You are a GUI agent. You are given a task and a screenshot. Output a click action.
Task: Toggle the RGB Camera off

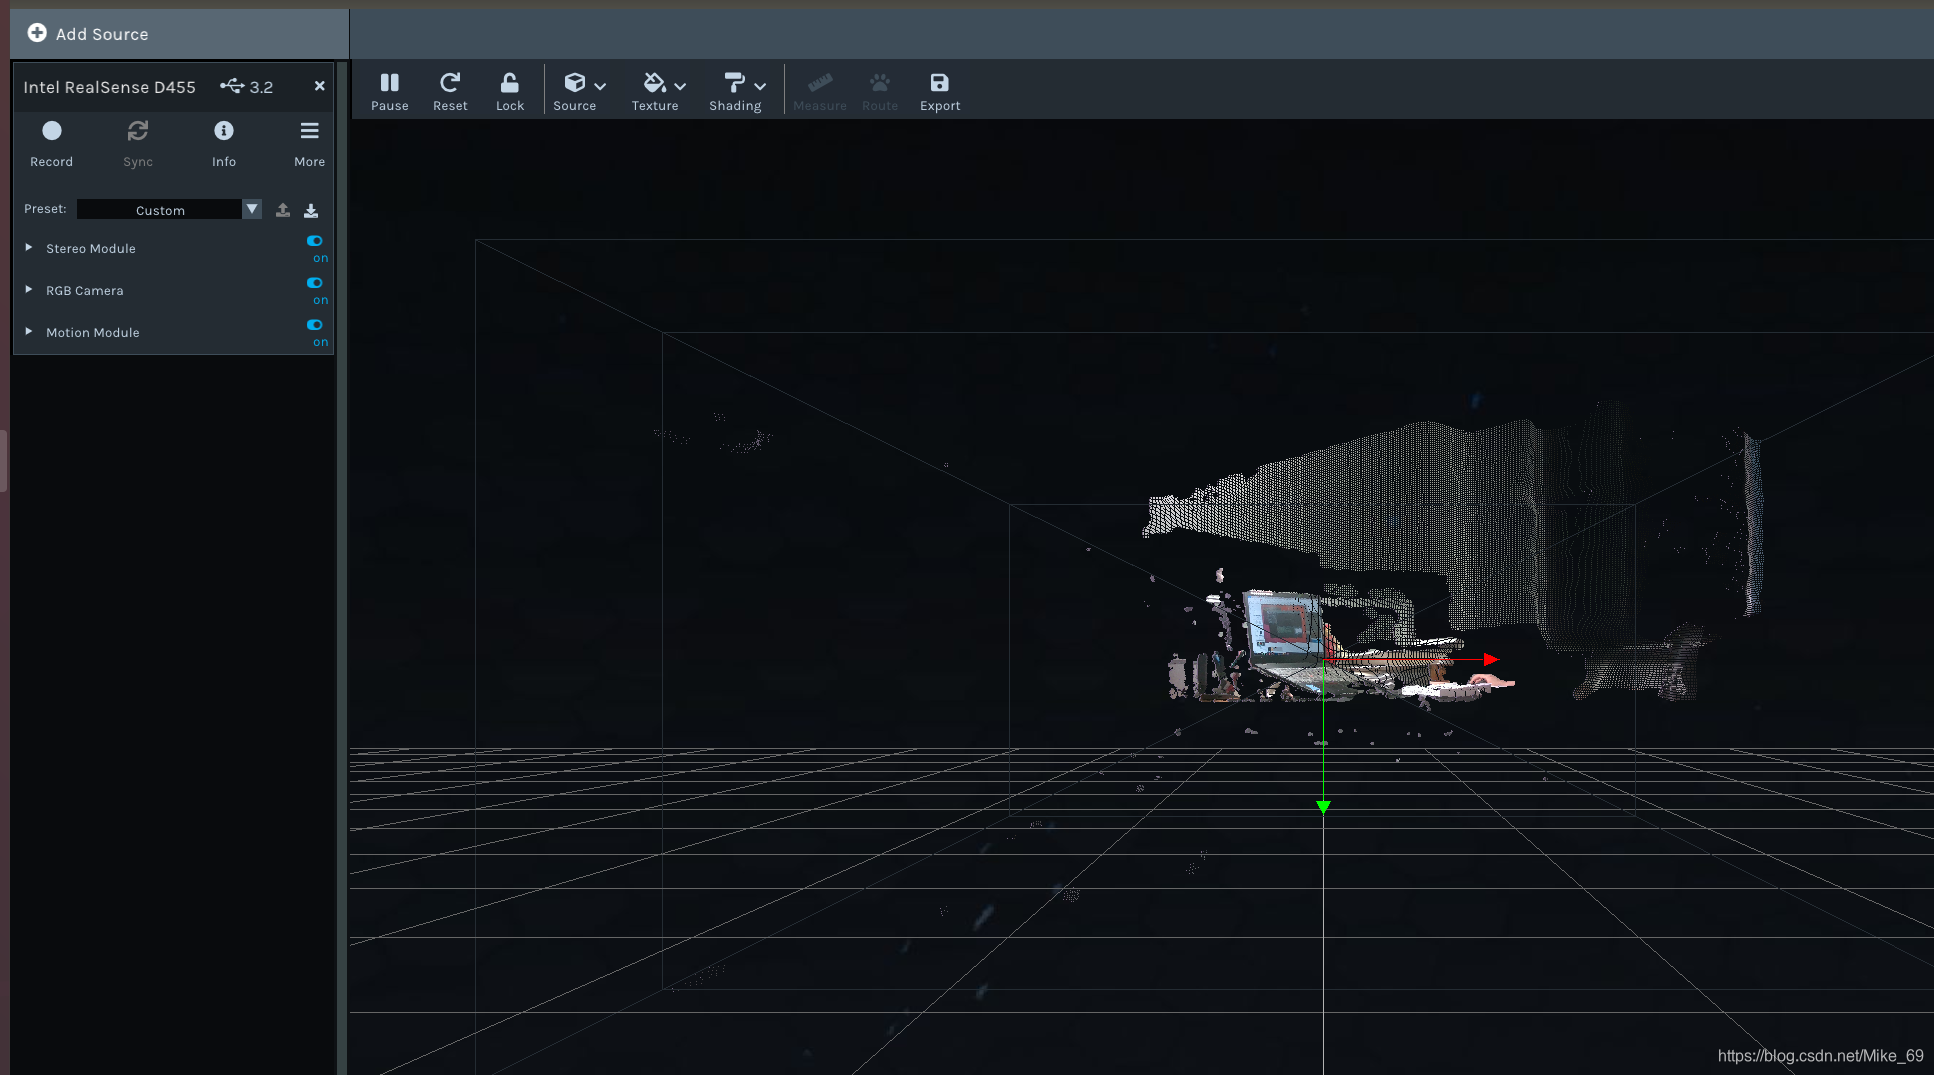(315, 283)
